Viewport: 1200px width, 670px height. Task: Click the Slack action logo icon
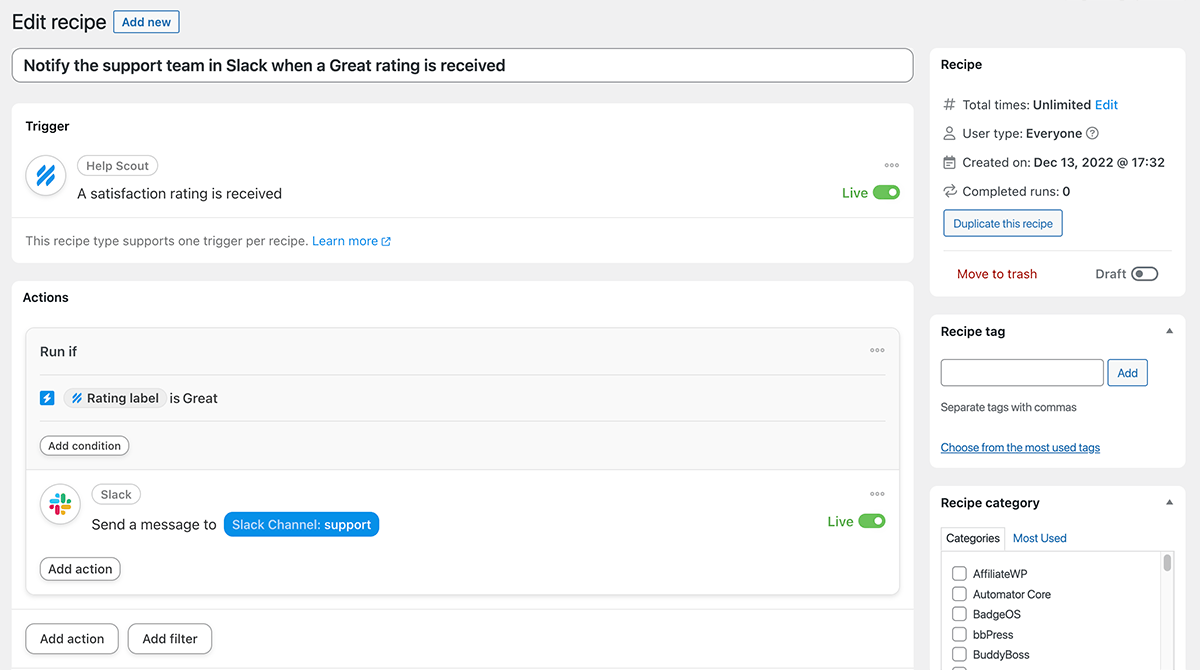(60, 504)
